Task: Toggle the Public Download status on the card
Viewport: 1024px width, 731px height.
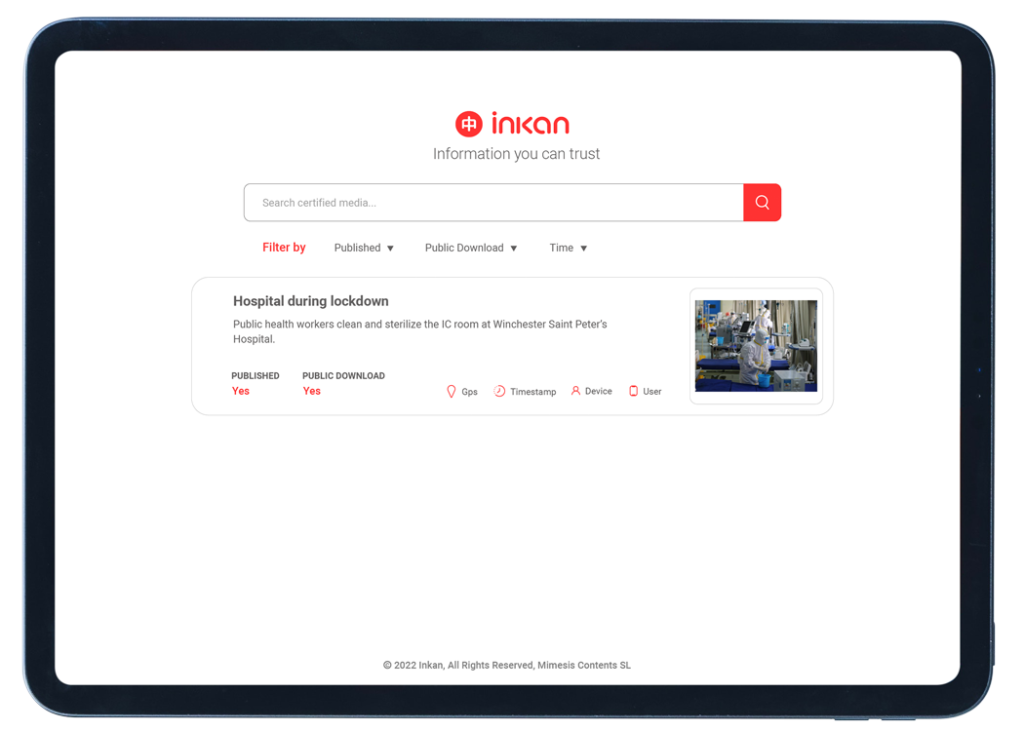Action: tap(311, 391)
